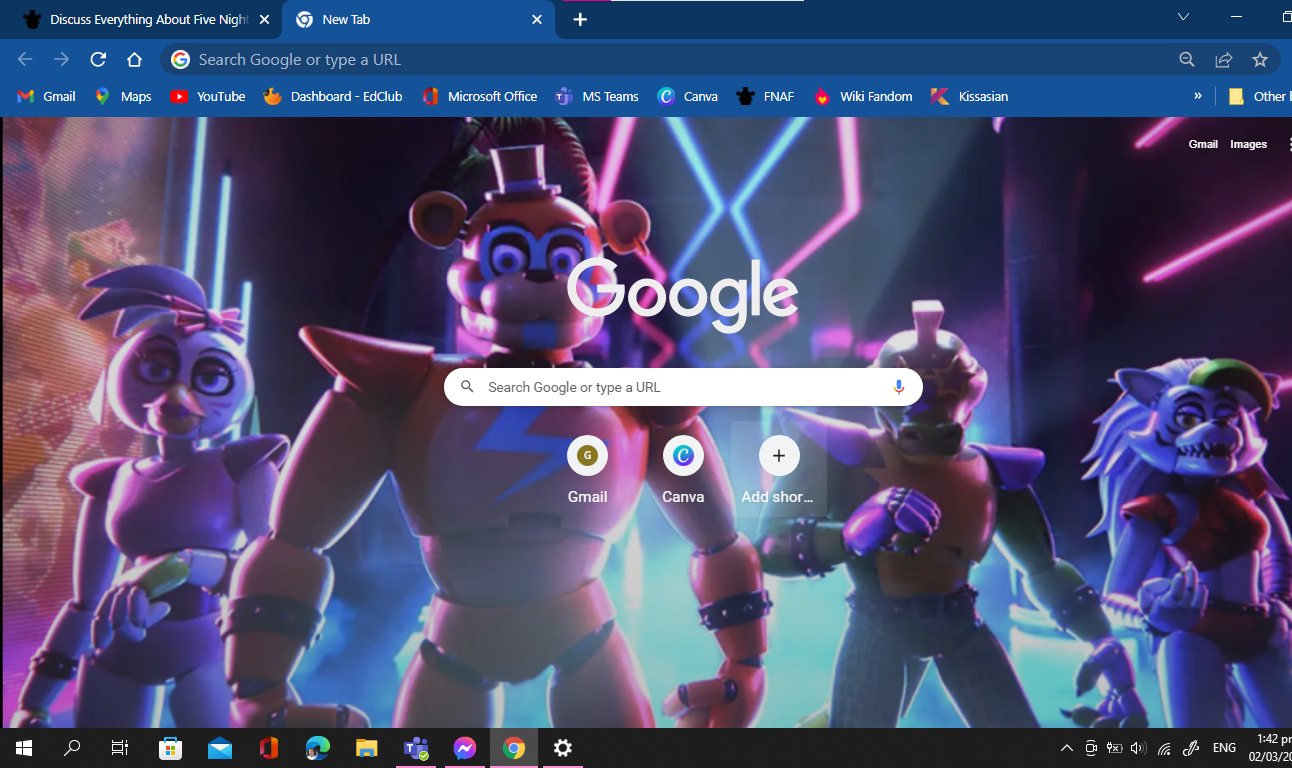Close the New Tab tab
Screen dimensions: 1292x768
coord(537,19)
